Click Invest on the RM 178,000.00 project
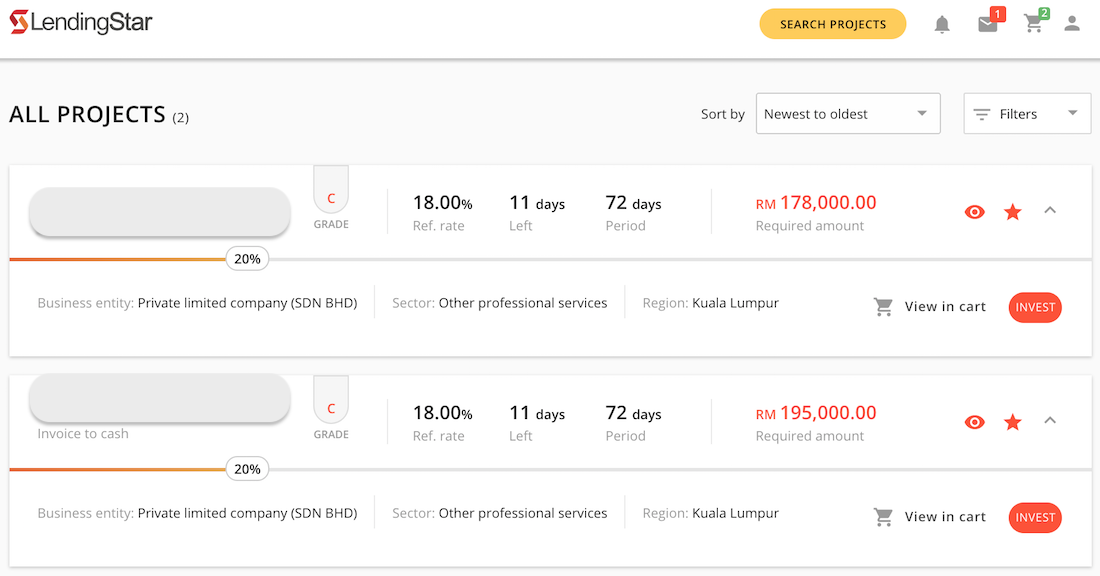 [1035, 307]
